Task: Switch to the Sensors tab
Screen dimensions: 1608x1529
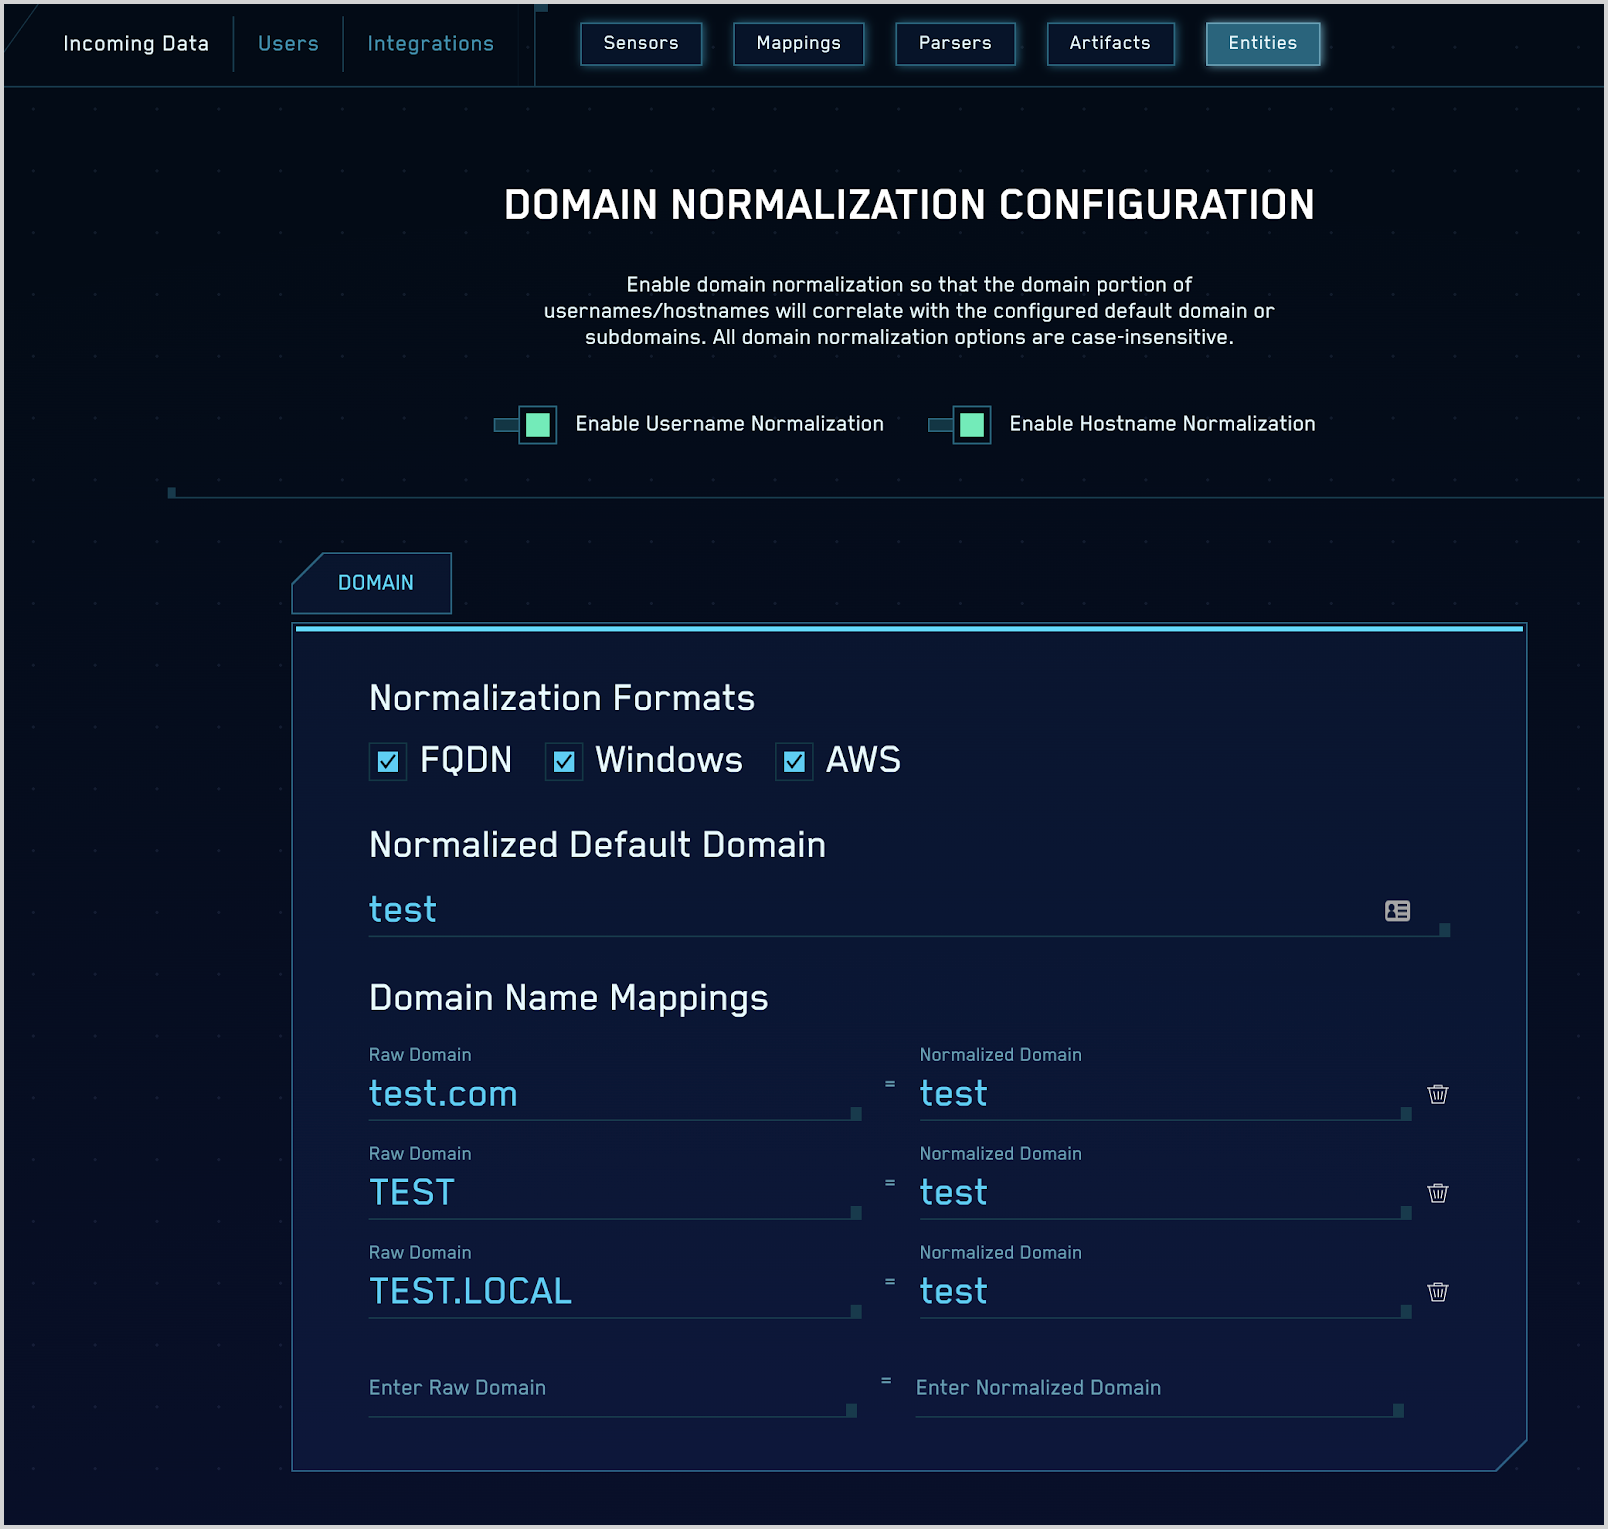Action: point(640,43)
